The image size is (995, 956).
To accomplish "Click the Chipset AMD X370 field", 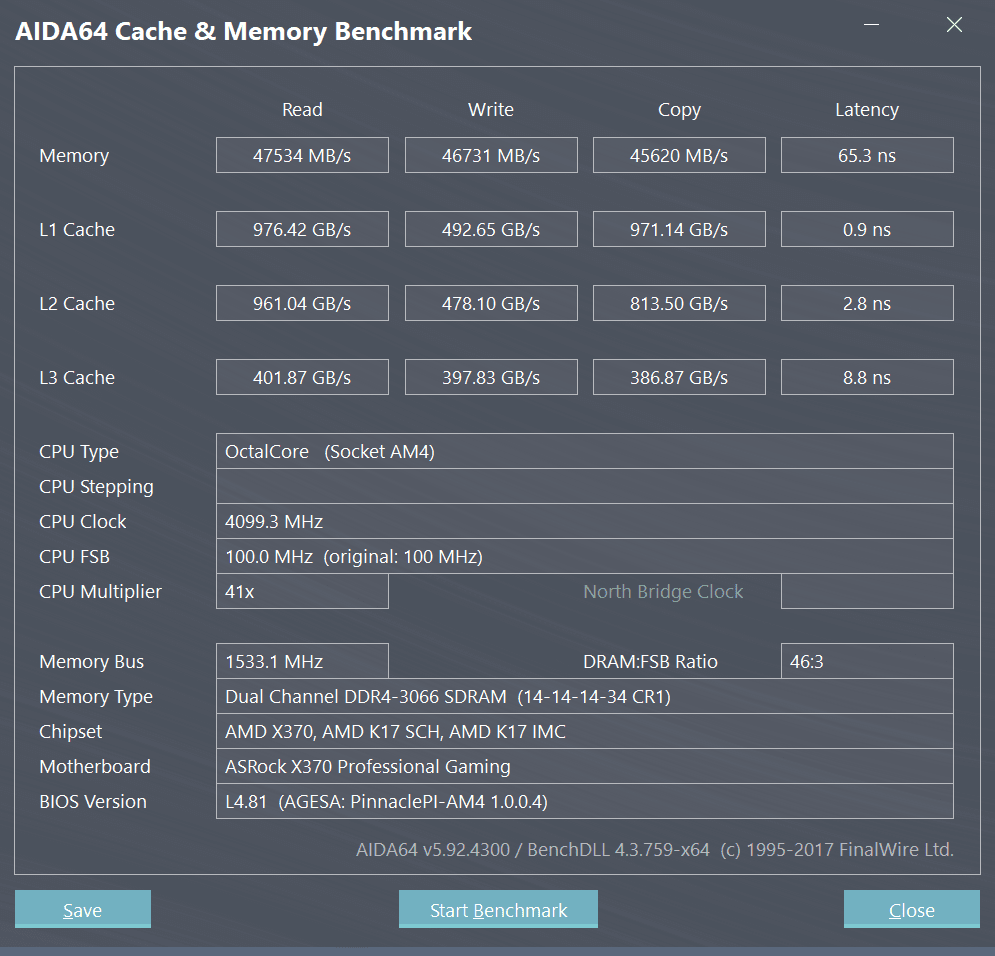I will [584, 731].
